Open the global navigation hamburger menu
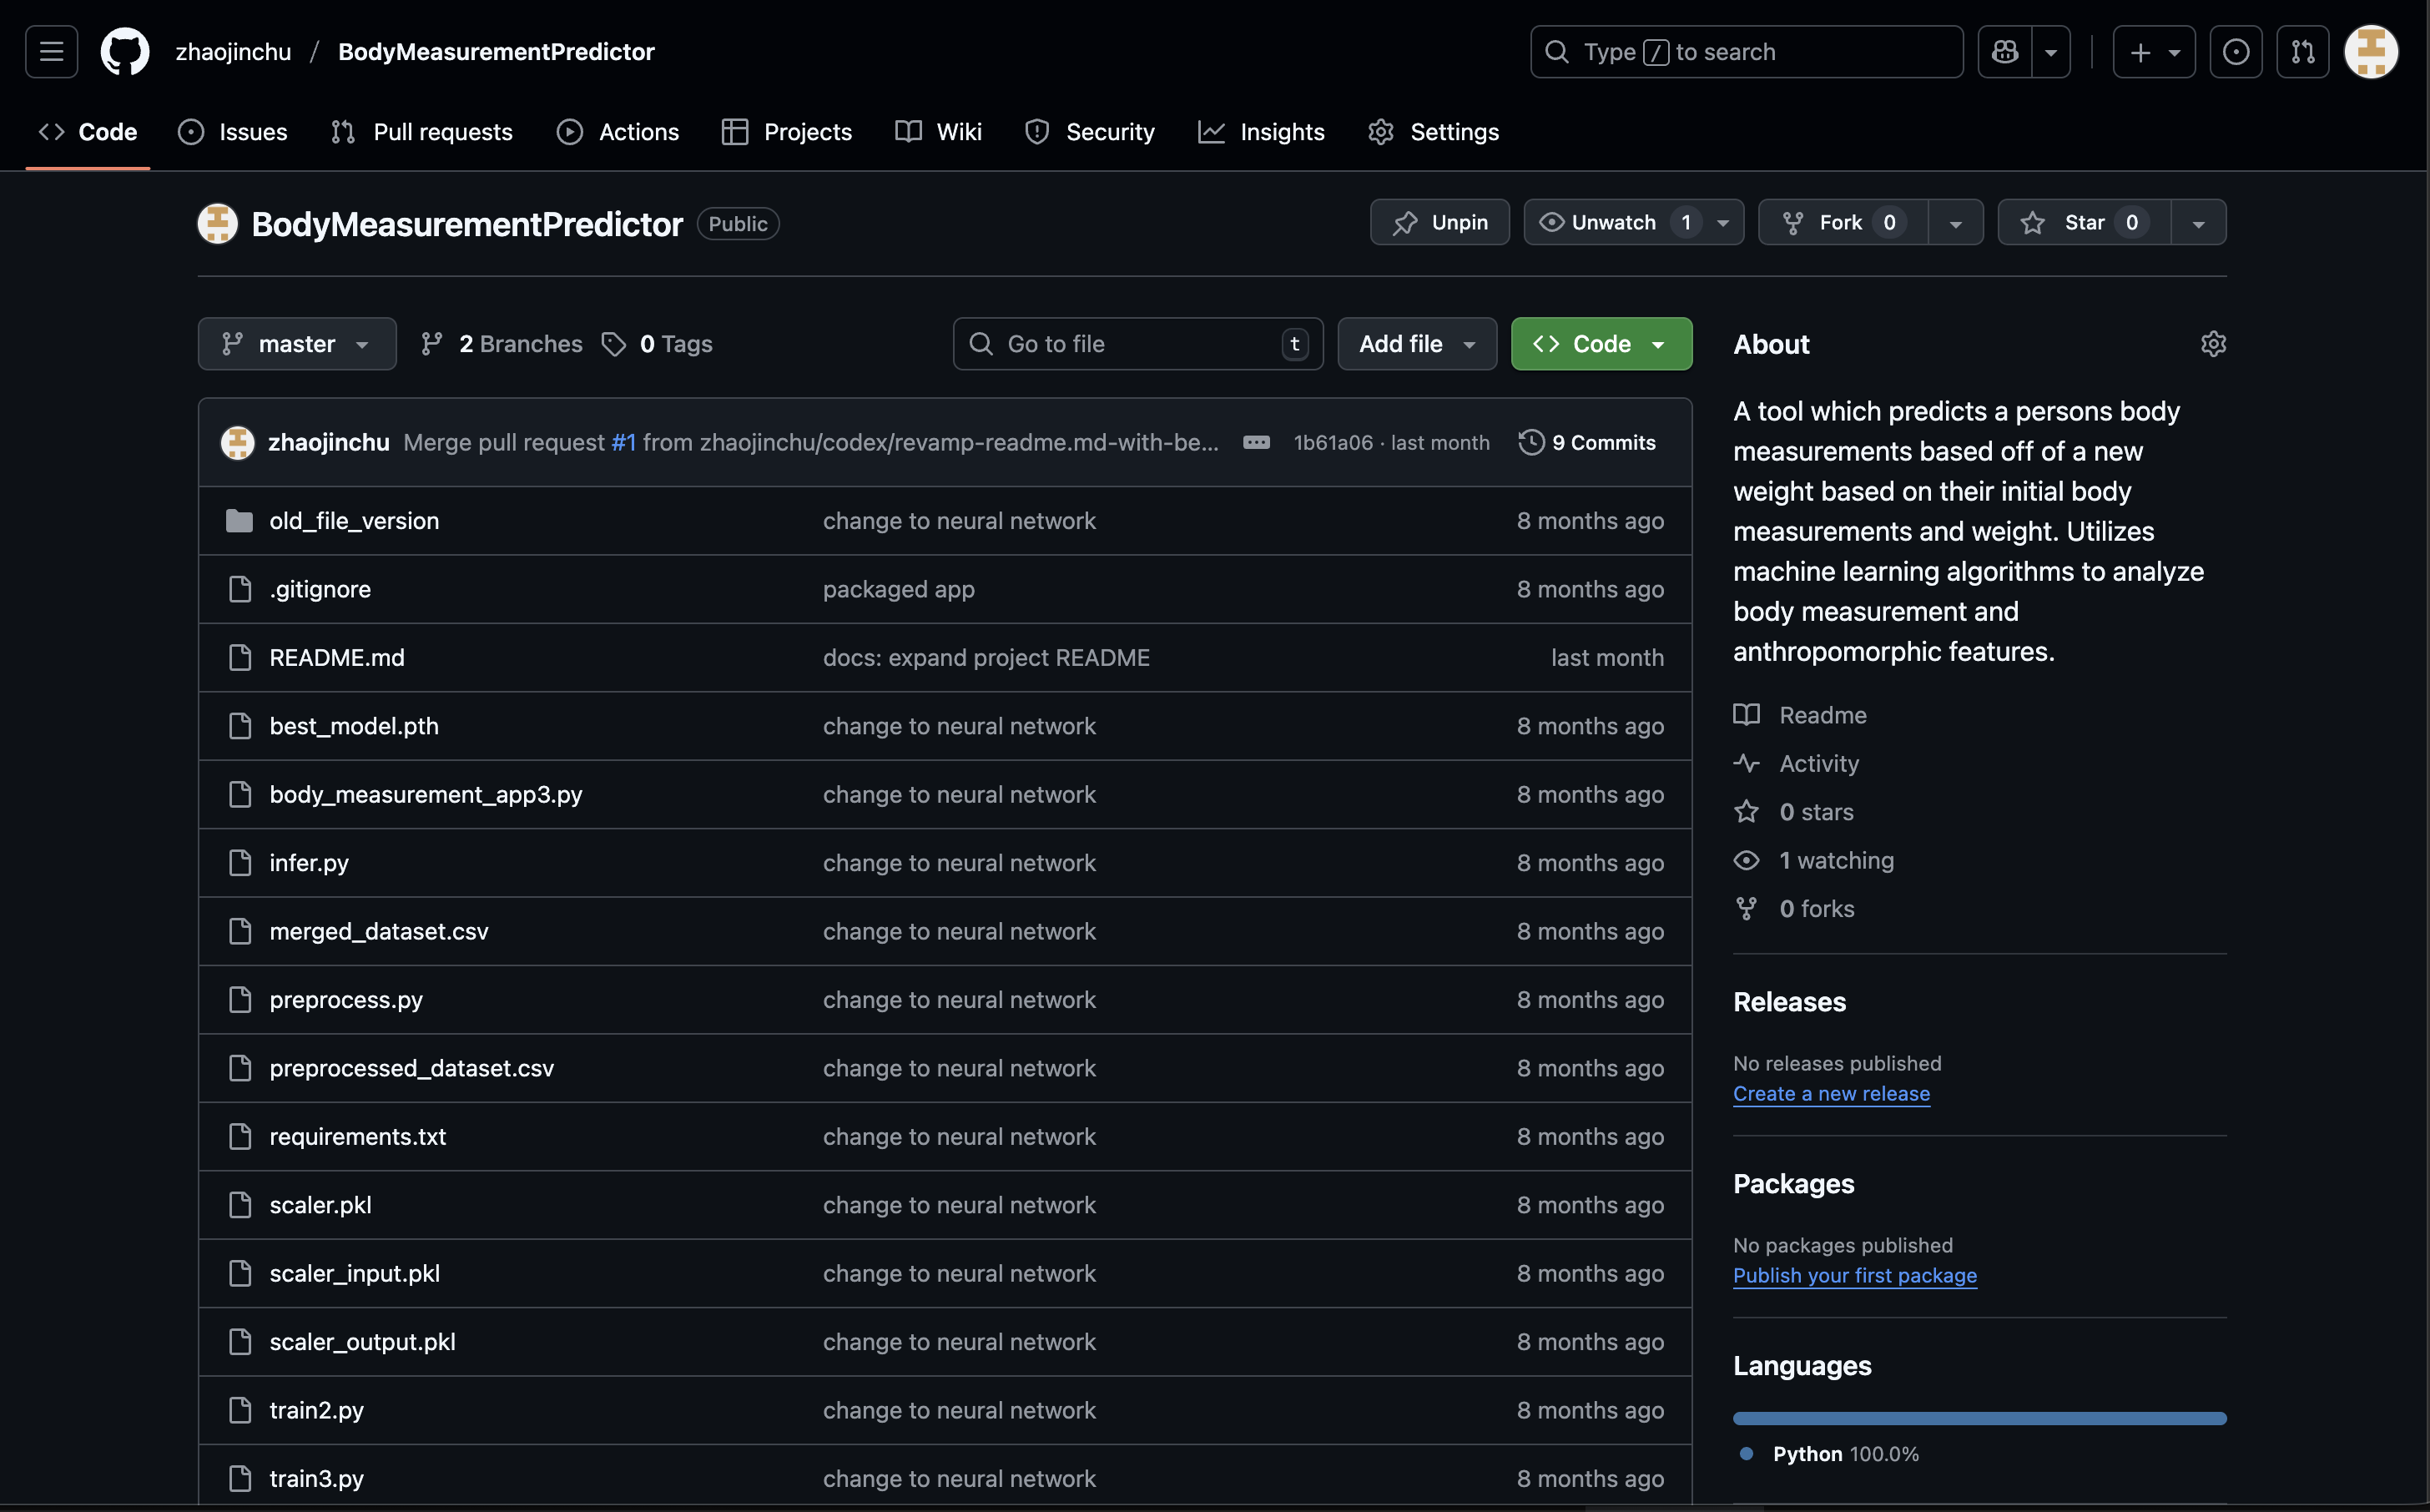Viewport: 2430px width, 1512px height. pos(51,51)
